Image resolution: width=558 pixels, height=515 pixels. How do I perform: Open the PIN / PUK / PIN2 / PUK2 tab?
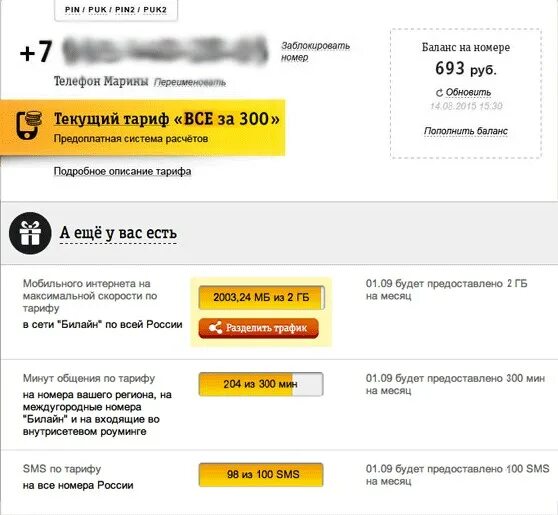click(x=116, y=10)
